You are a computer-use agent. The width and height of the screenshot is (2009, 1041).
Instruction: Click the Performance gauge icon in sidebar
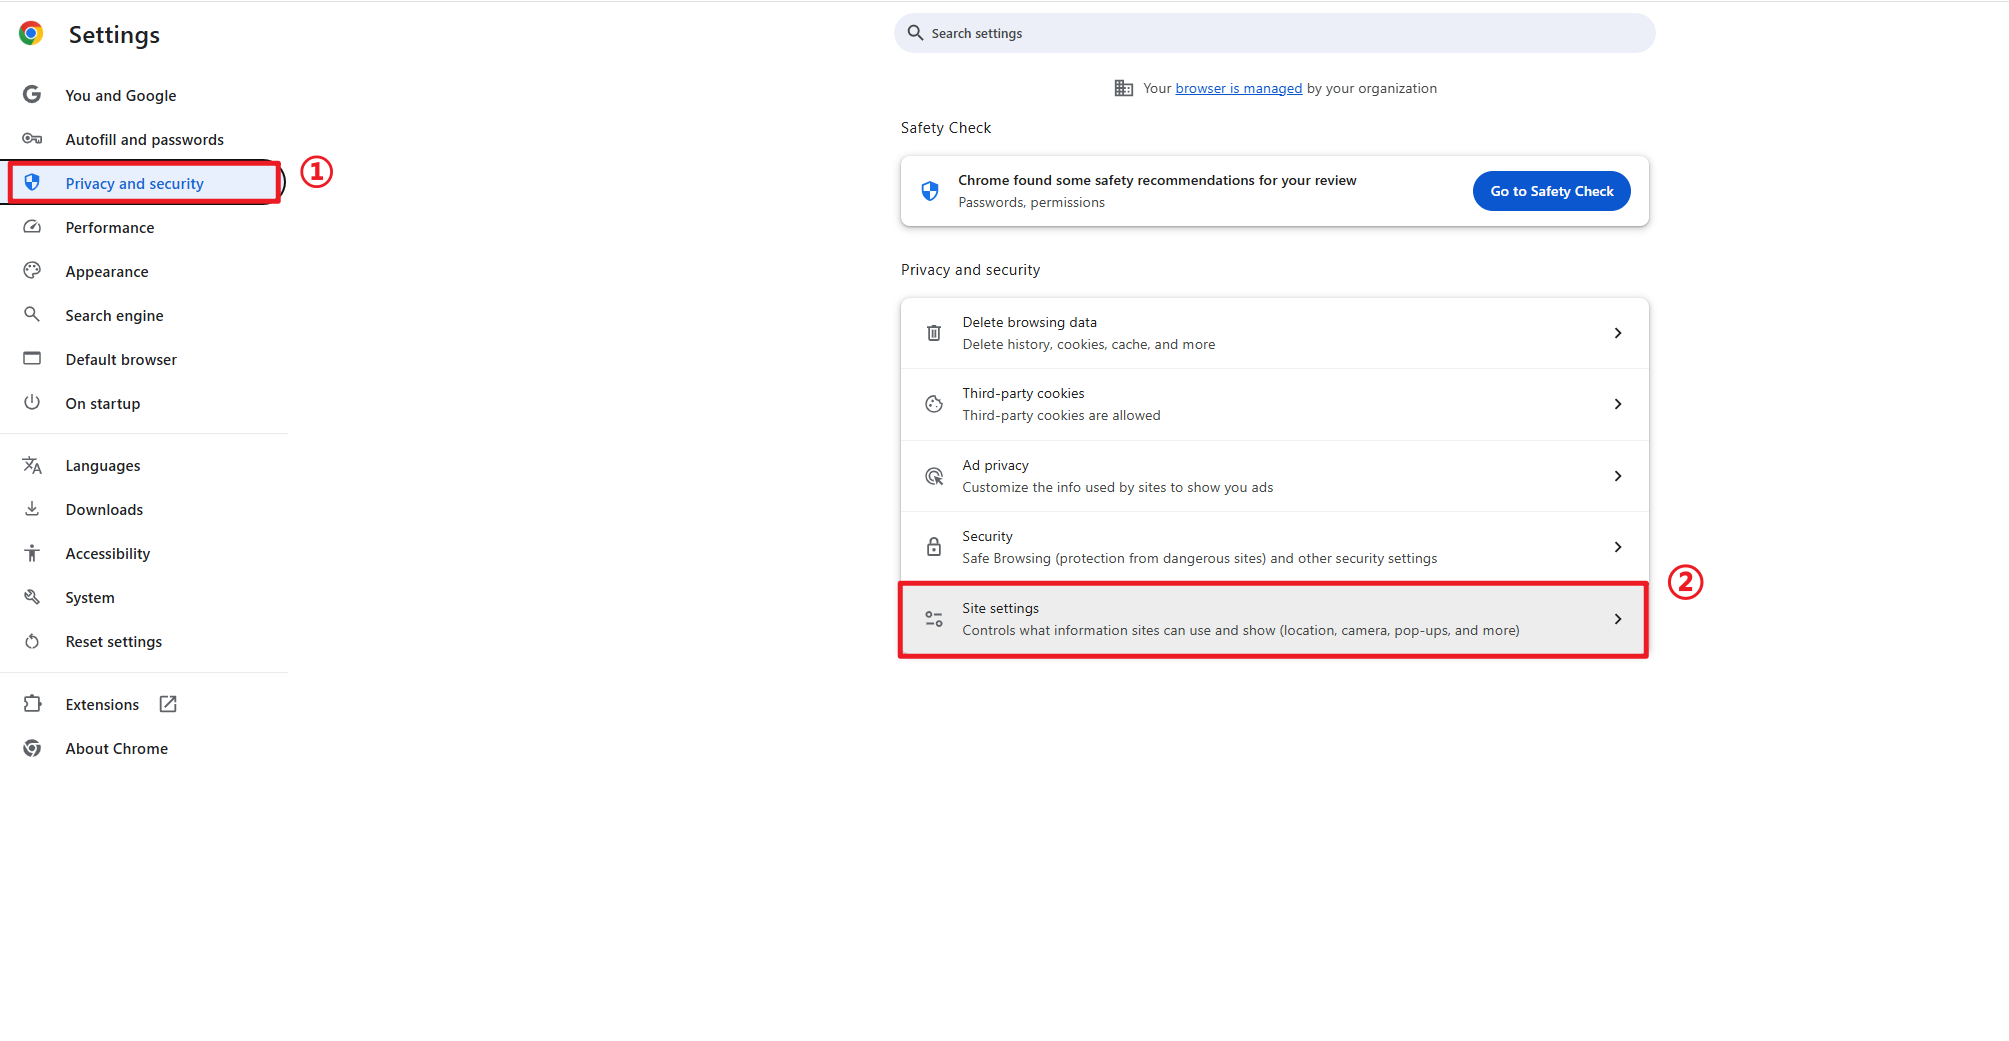point(32,227)
